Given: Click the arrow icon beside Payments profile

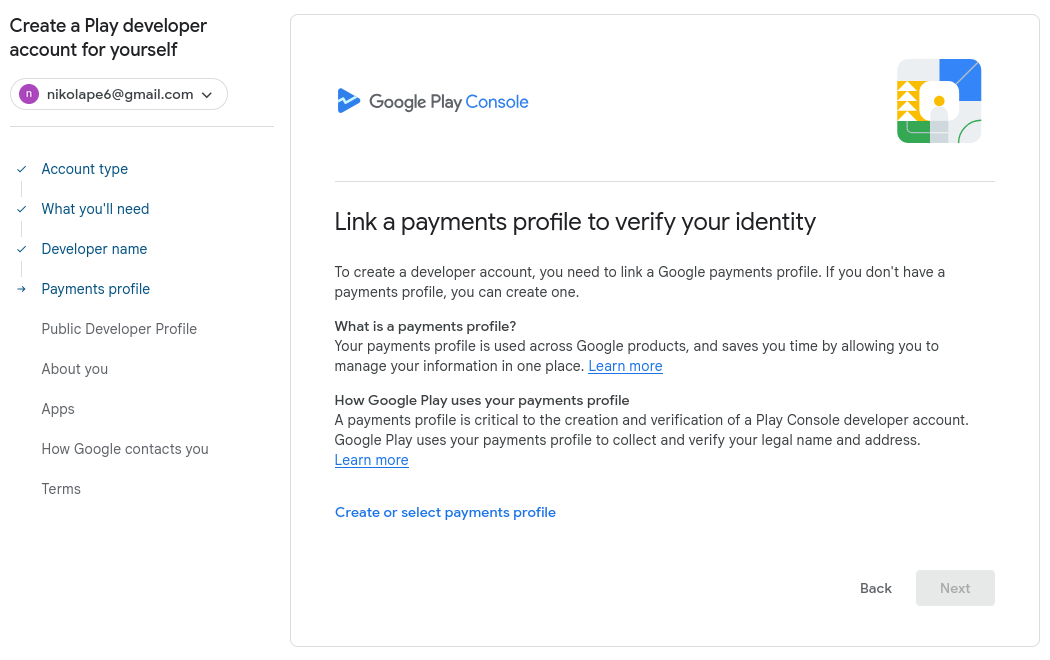Looking at the screenshot, I should point(22,289).
